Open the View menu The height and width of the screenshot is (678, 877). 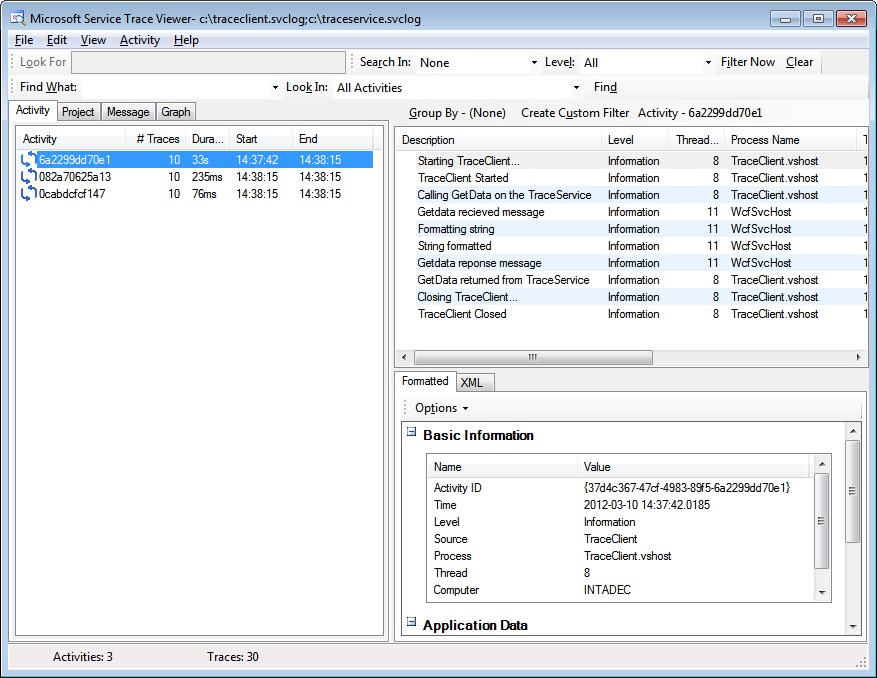pos(93,40)
